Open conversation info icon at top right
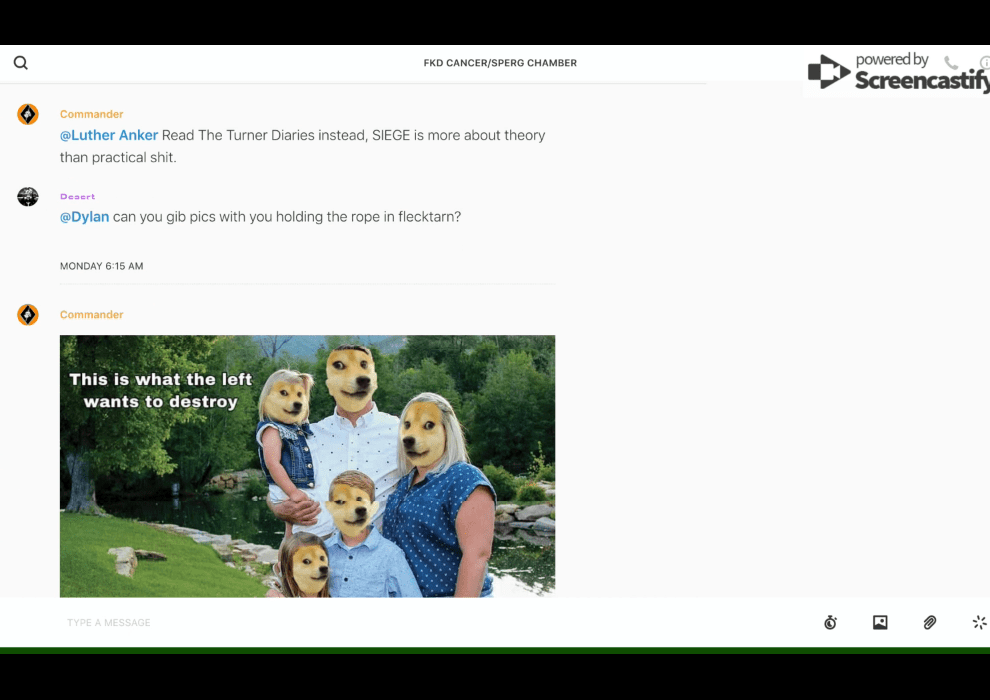This screenshot has width=990, height=700. tap(985, 63)
